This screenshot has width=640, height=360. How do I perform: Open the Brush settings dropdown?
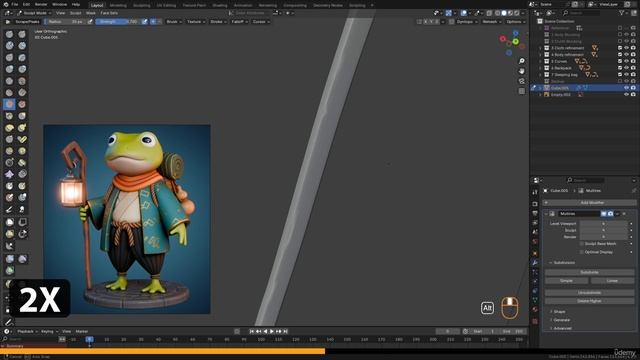click(x=174, y=22)
